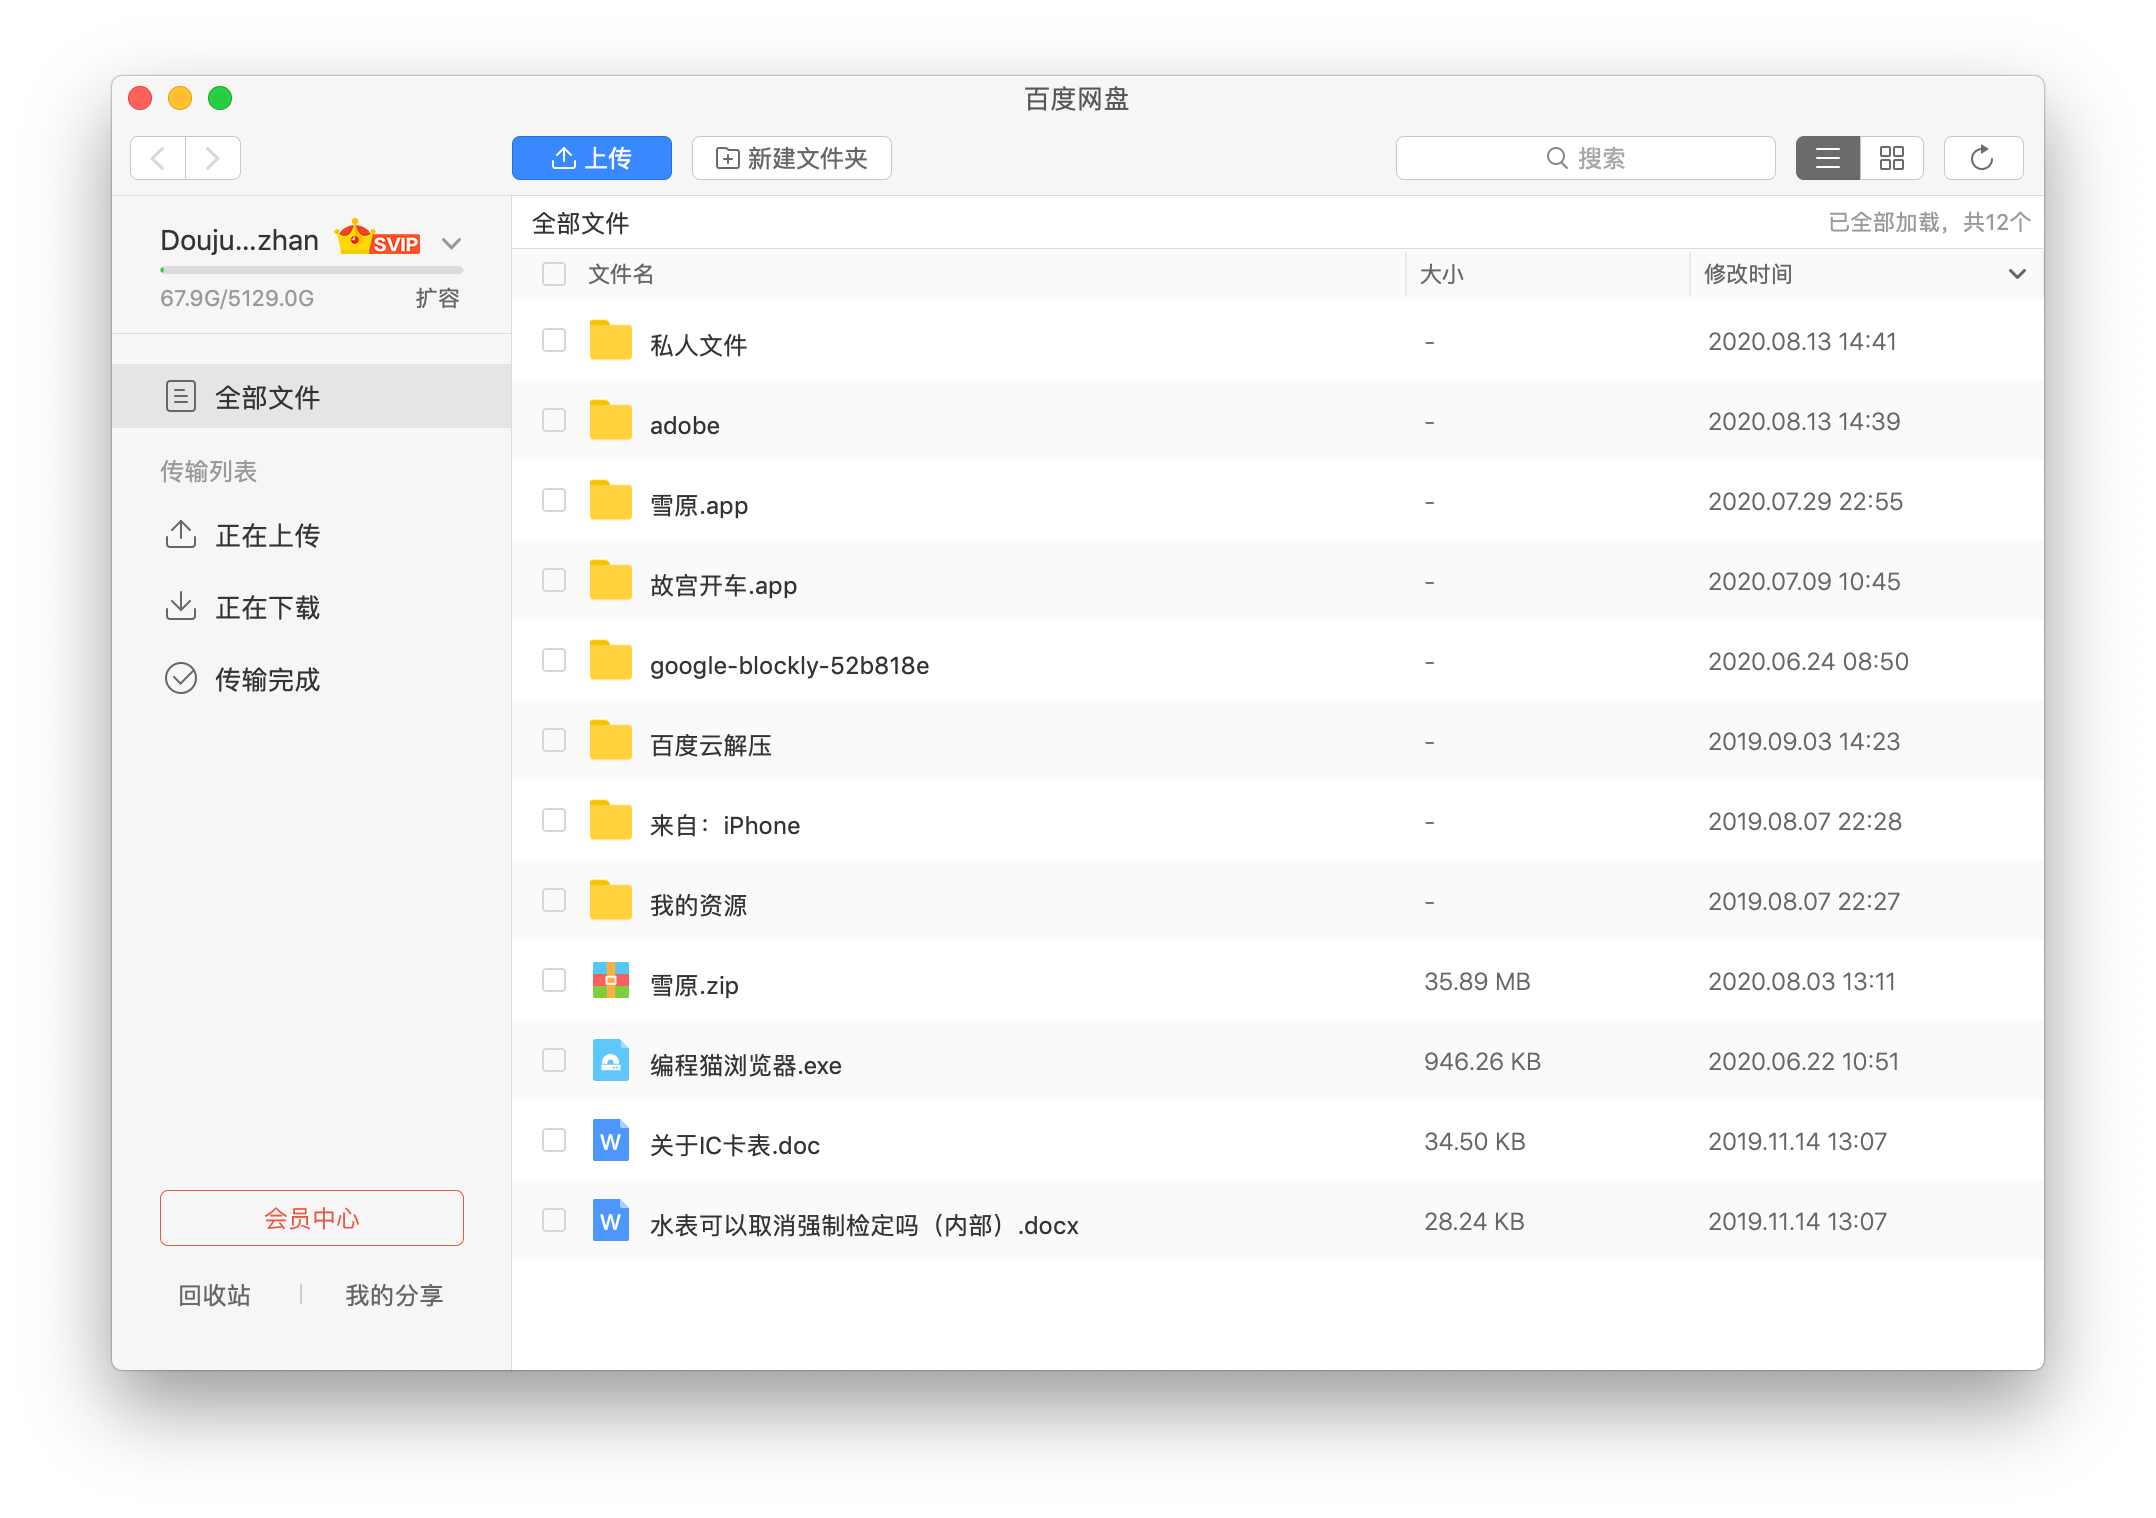Select the file name 雪原.zip
This screenshot has height=1518, width=2156.
[694, 985]
